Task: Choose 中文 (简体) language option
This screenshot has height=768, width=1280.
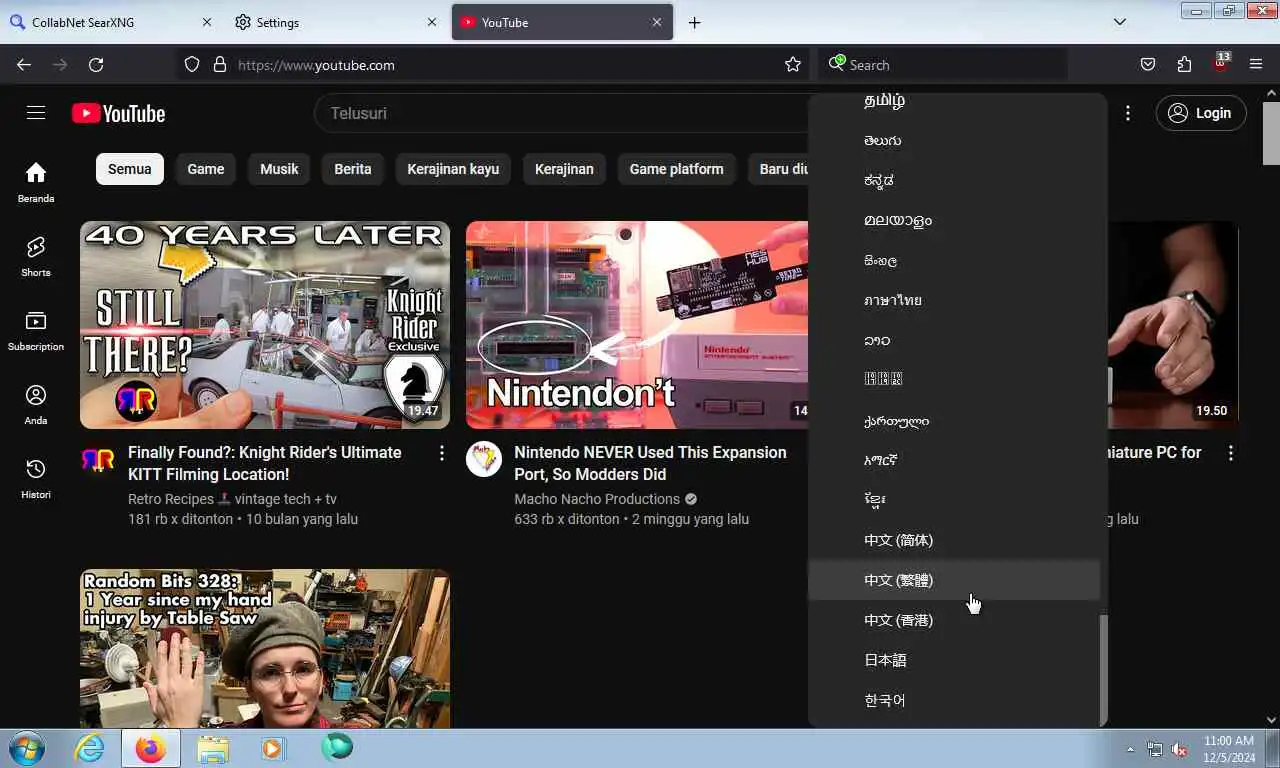Action: (954, 540)
